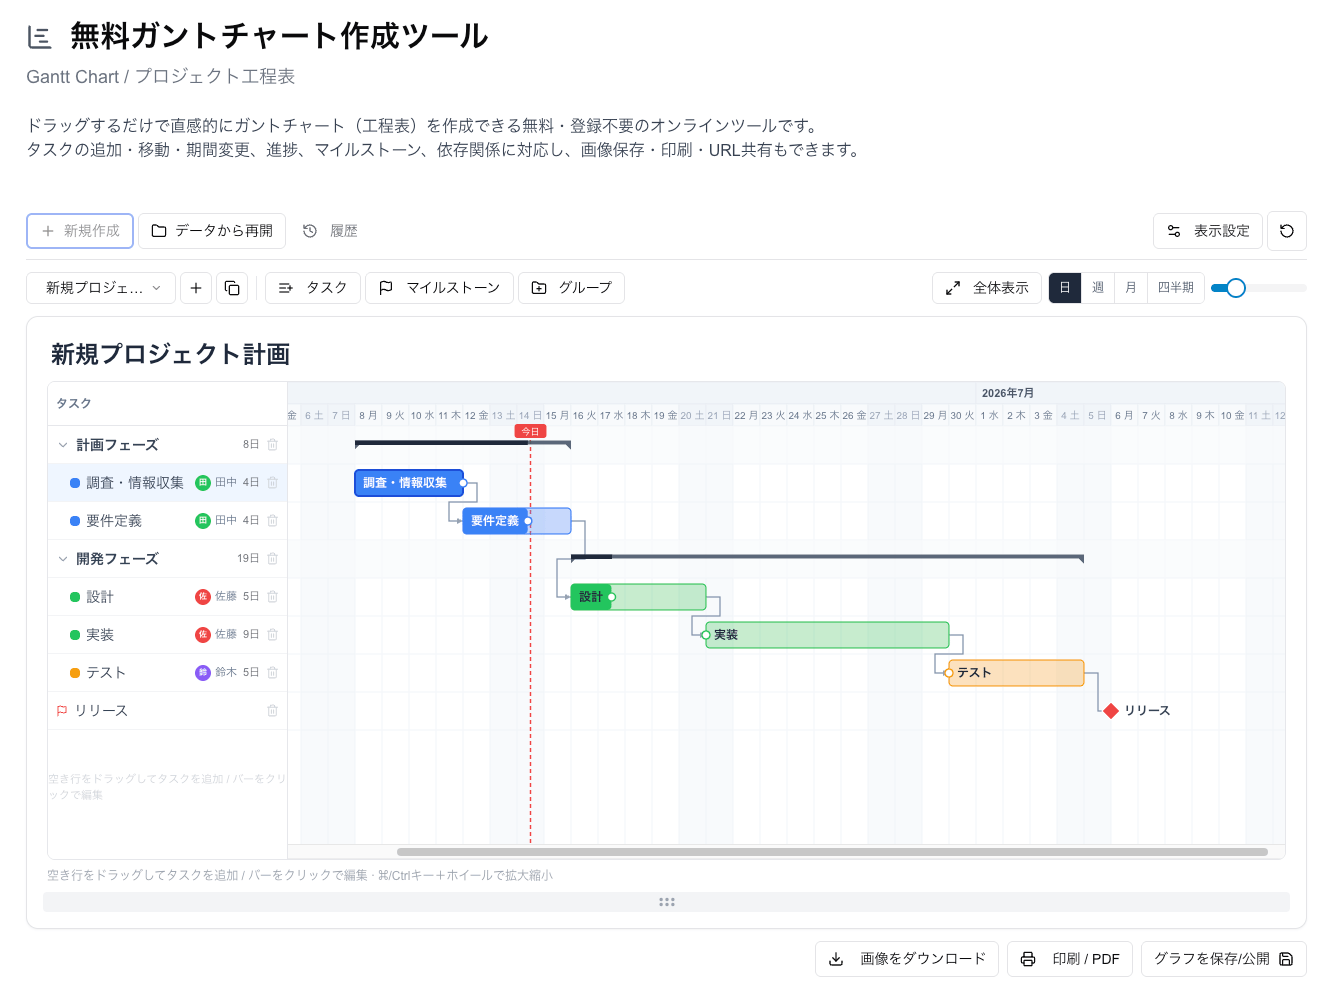Click the red リリース milestone diamond

pos(1111,711)
